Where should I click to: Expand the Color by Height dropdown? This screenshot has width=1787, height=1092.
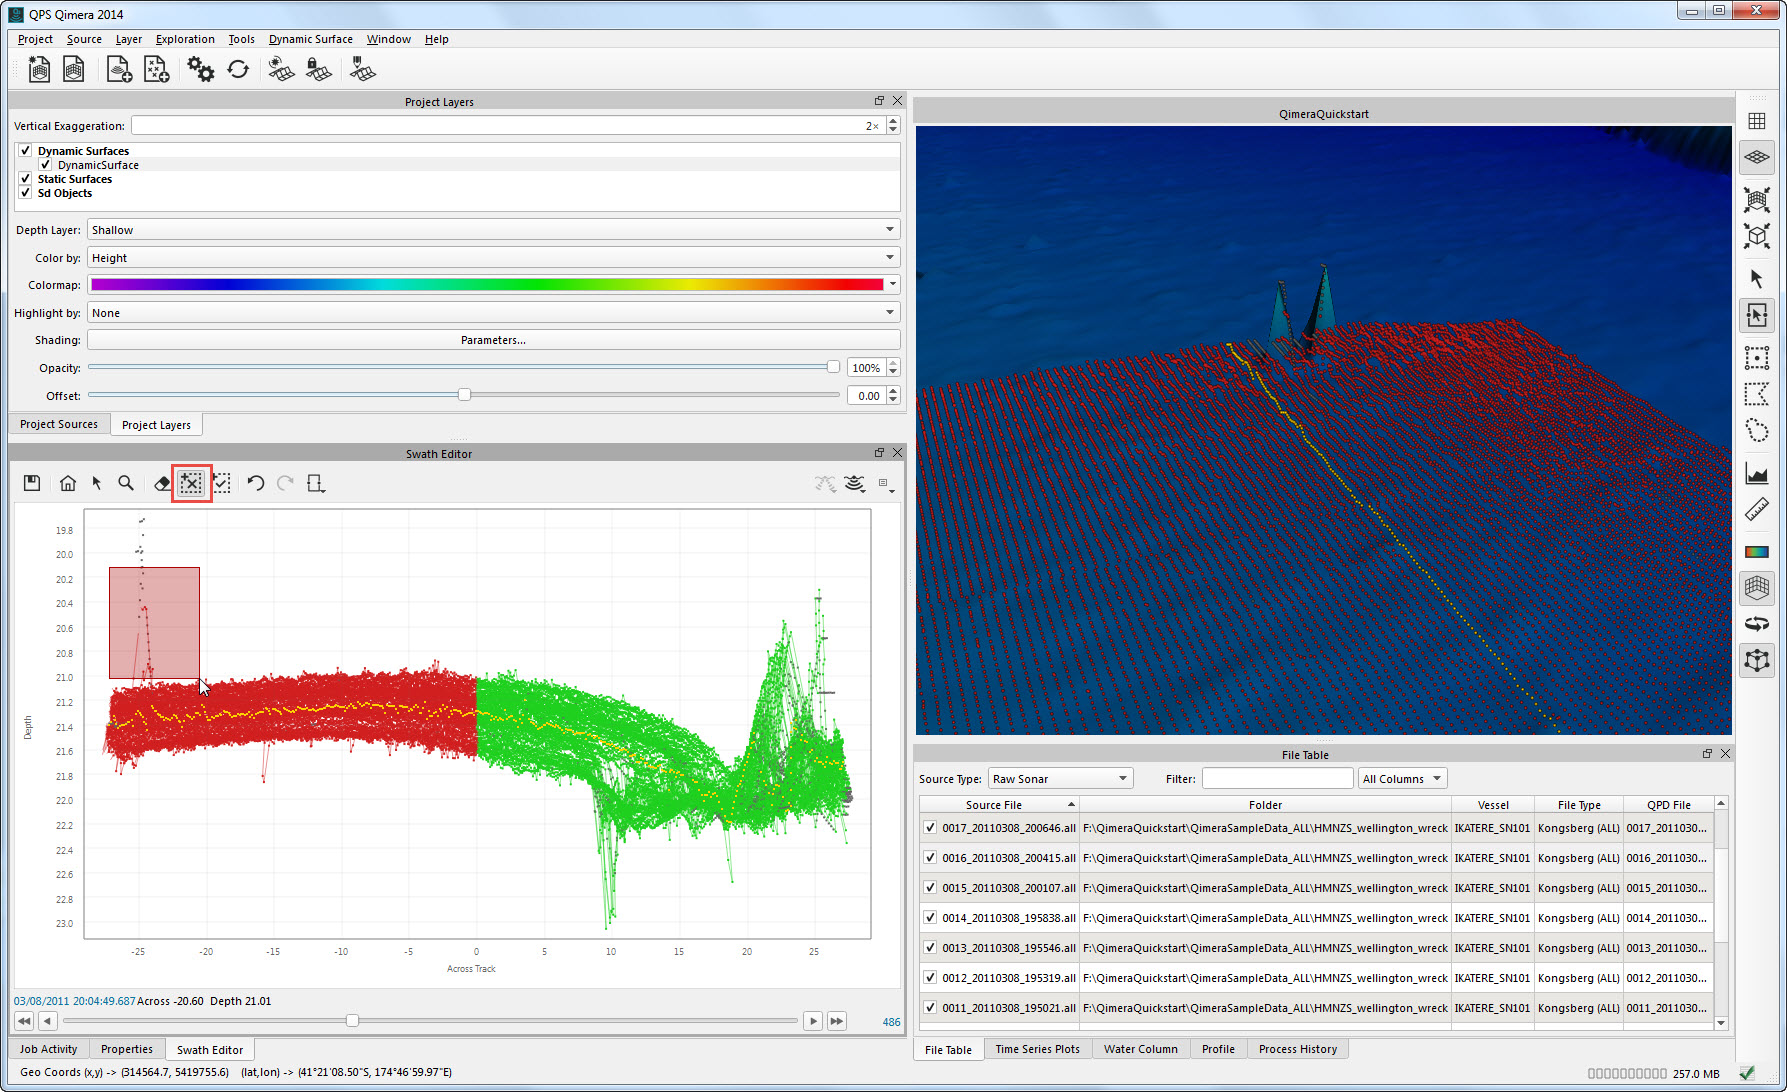493,258
